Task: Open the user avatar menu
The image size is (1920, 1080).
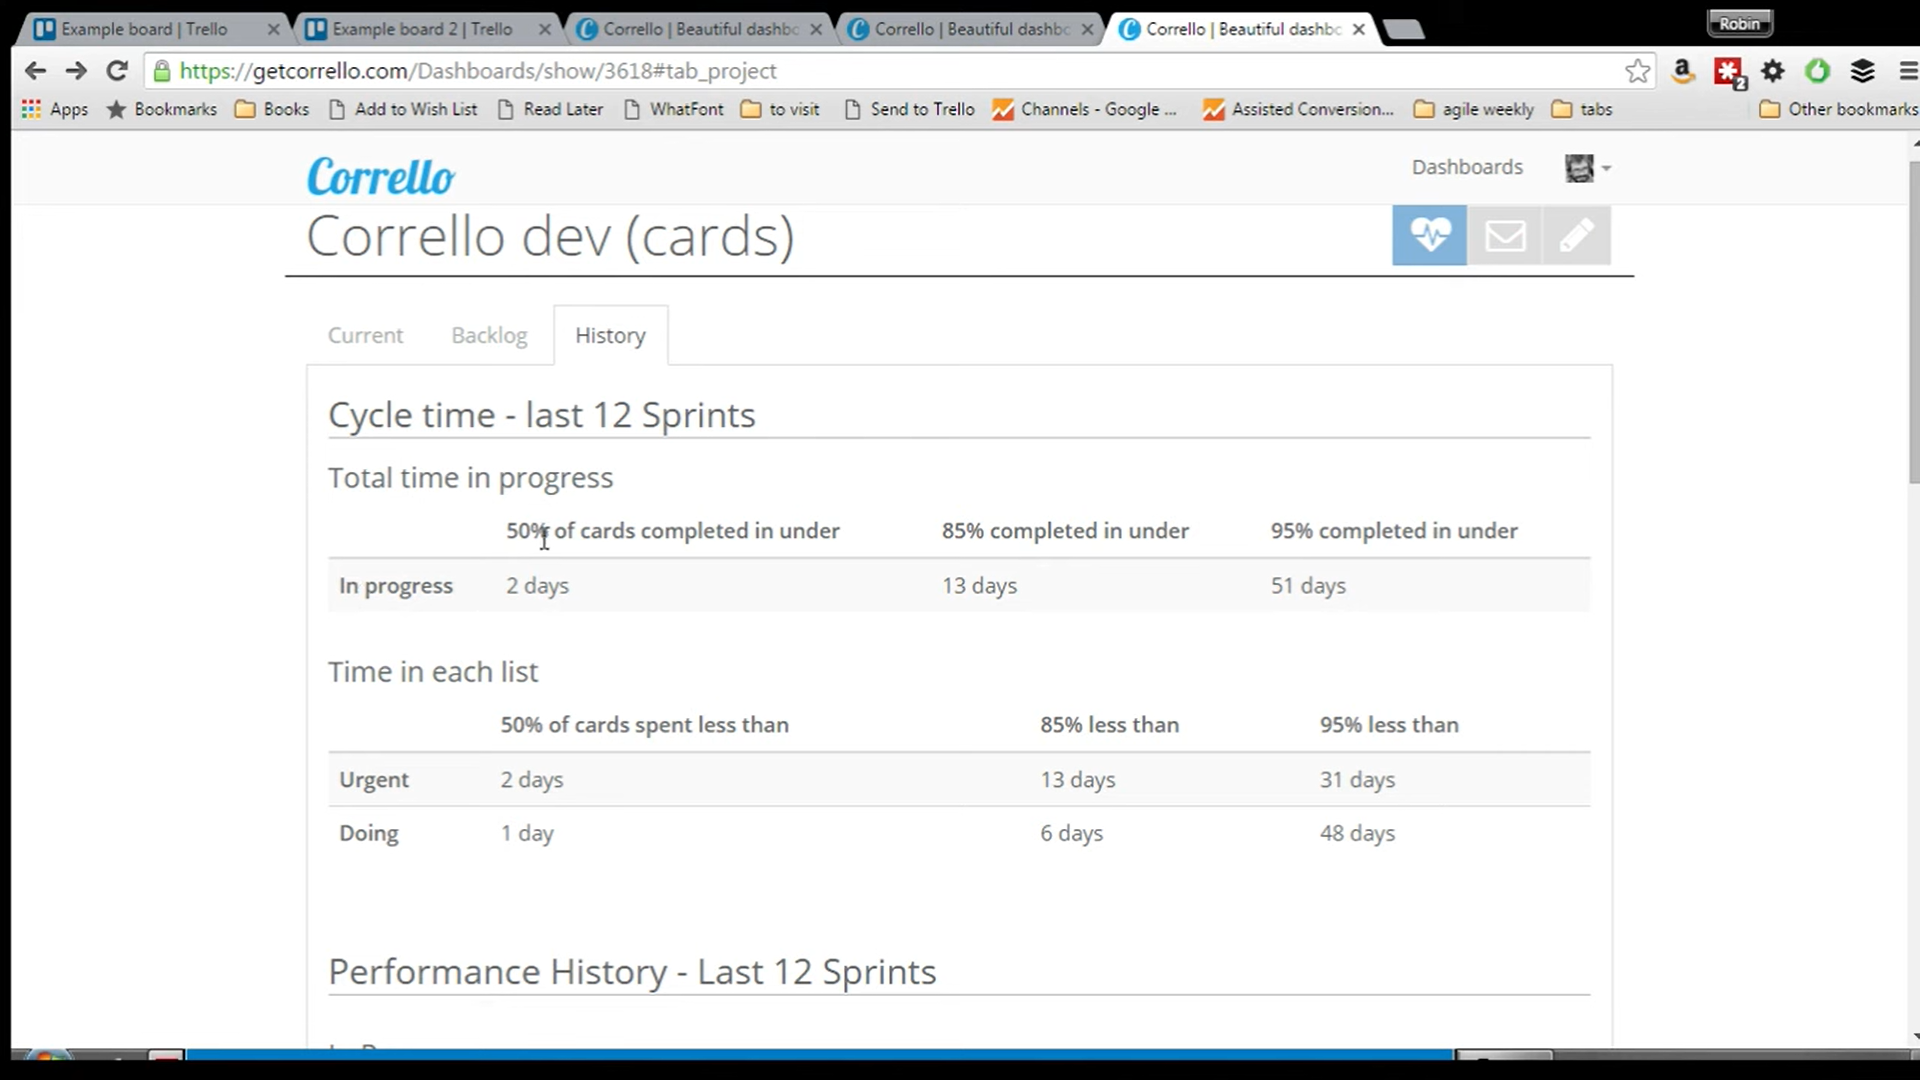Action: point(1587,168)
